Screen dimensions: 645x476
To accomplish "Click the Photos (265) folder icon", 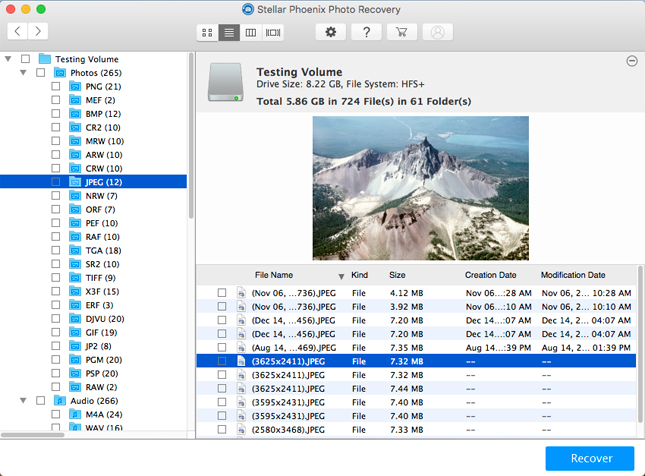I will pos(60,73).
